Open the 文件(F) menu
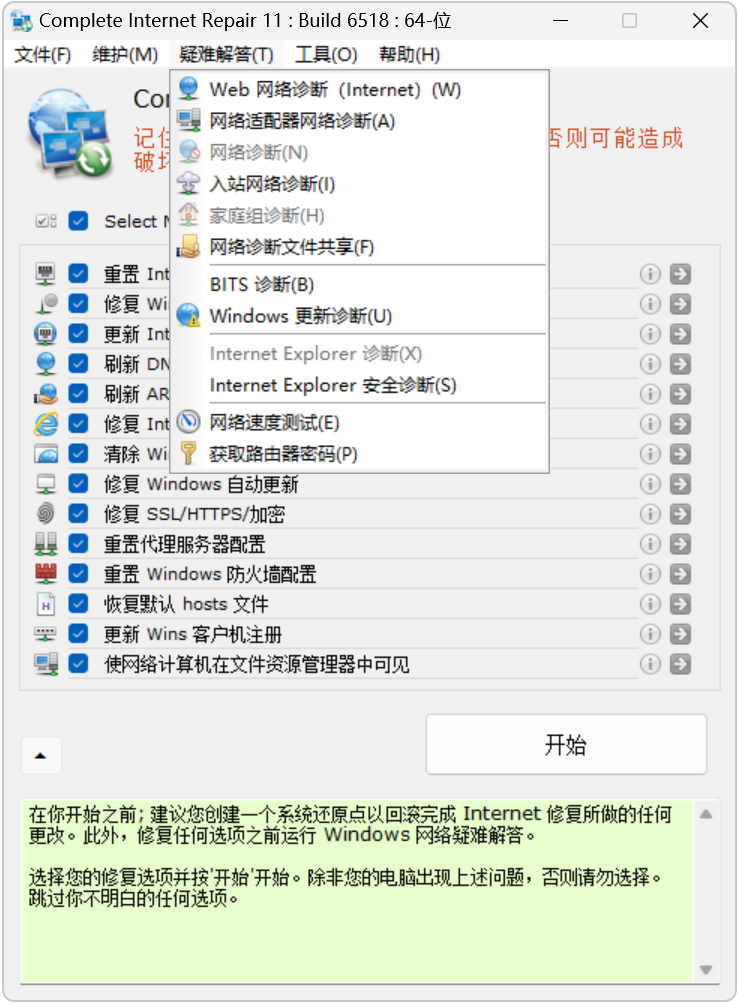738x1004 pixels. [x=42, y=55]
